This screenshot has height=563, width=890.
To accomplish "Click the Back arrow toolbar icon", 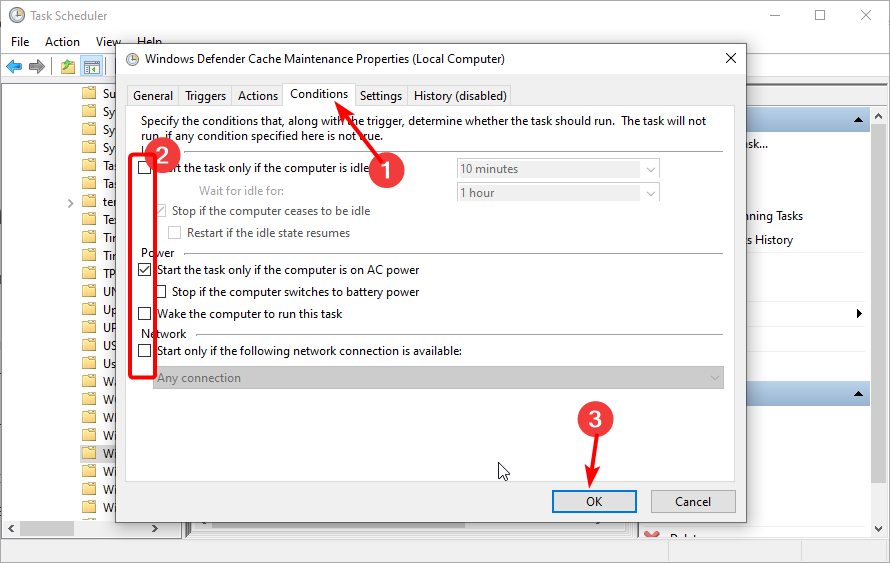I will (x=14, y=67).
